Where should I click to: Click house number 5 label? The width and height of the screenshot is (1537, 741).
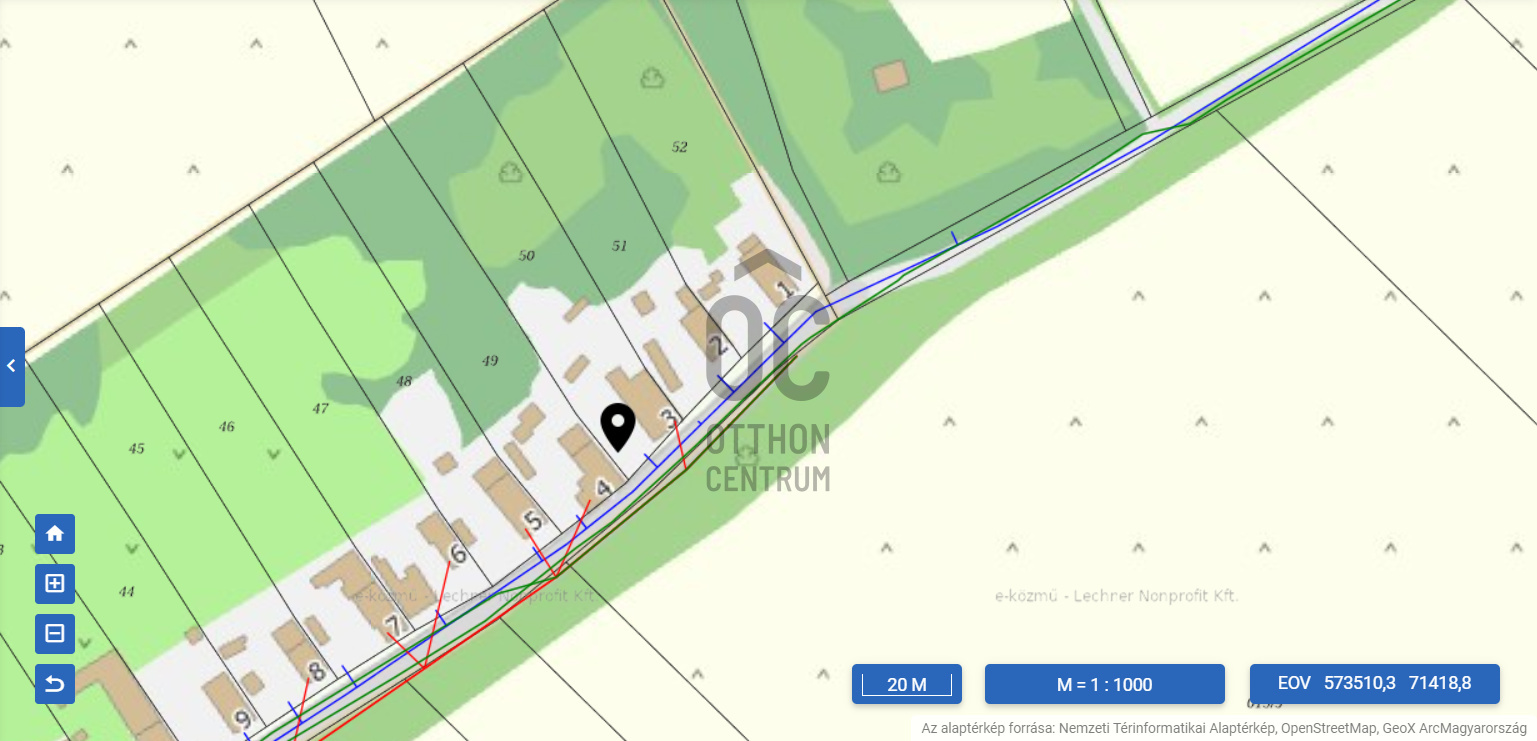coord(533,522)
